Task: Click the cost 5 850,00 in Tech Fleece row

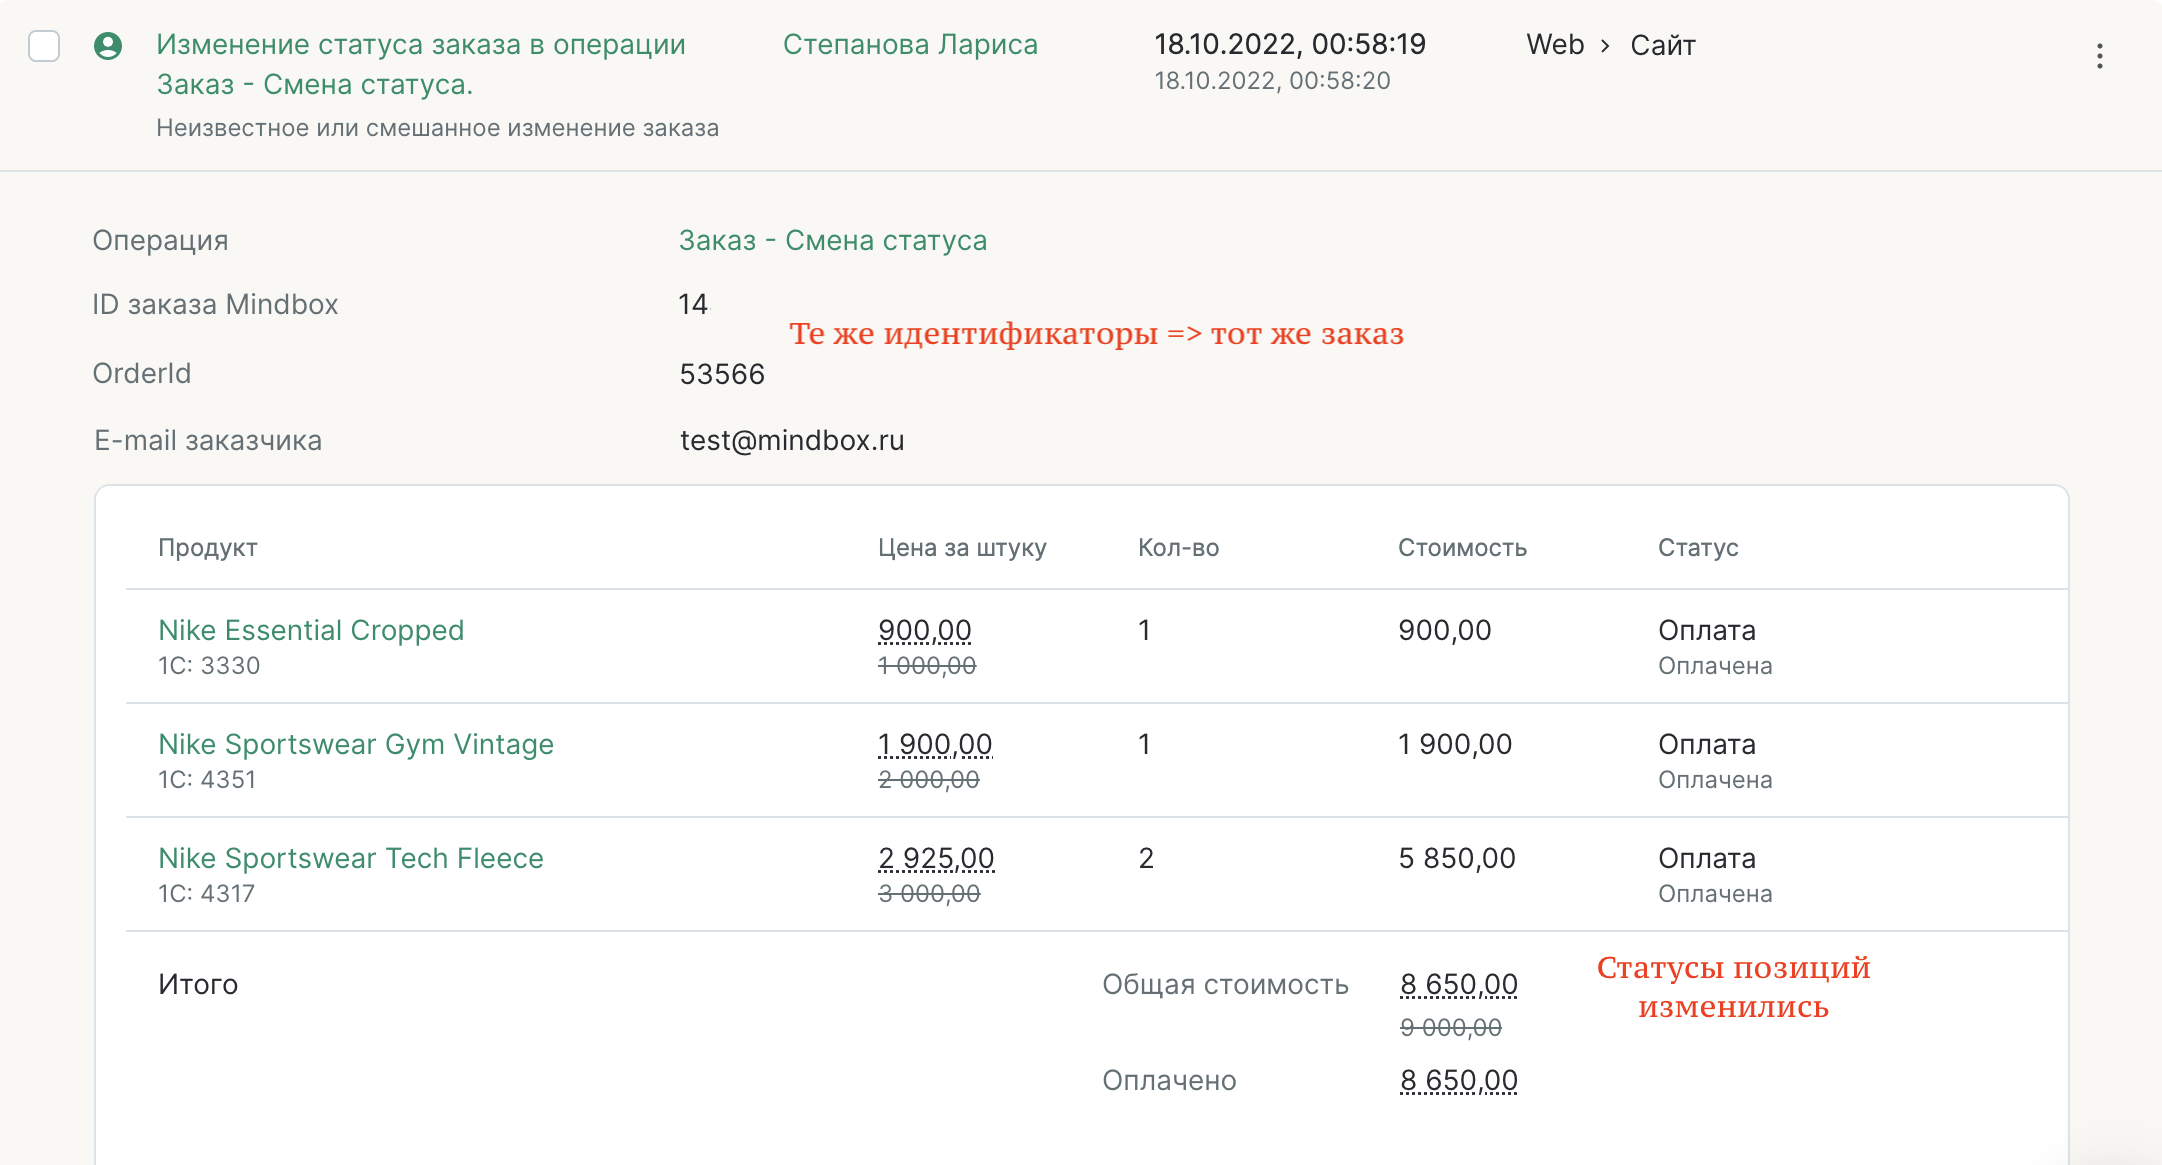Action: (1457, 858)
